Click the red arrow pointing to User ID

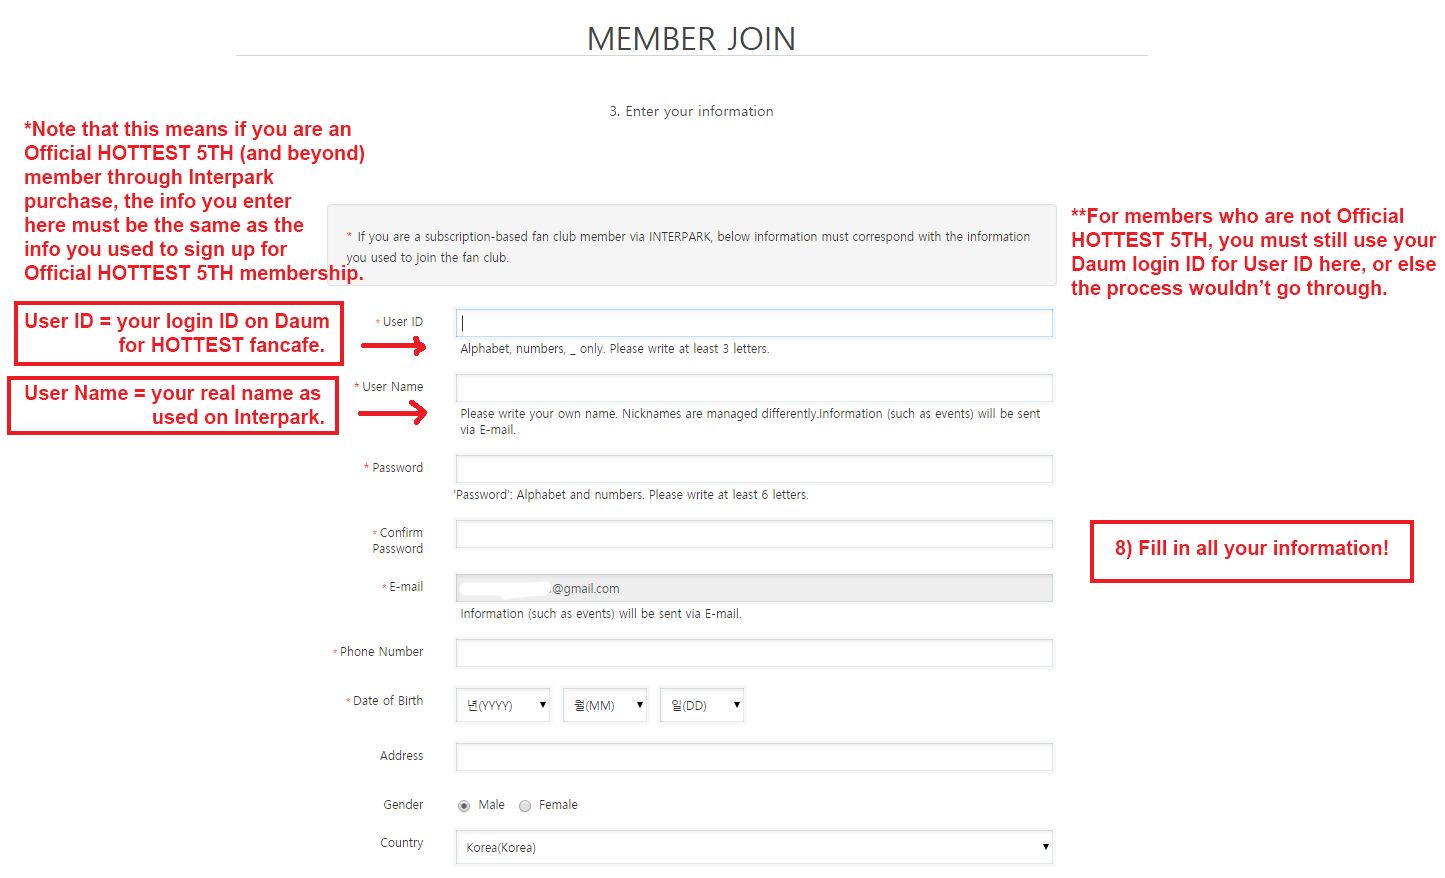click(394, 346)
